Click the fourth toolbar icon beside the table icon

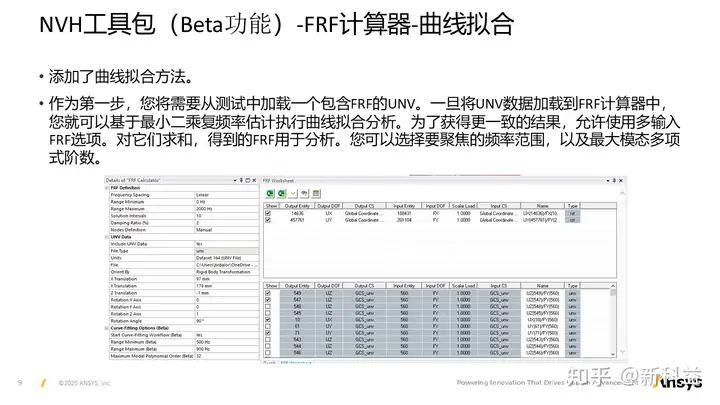(304, 193)
